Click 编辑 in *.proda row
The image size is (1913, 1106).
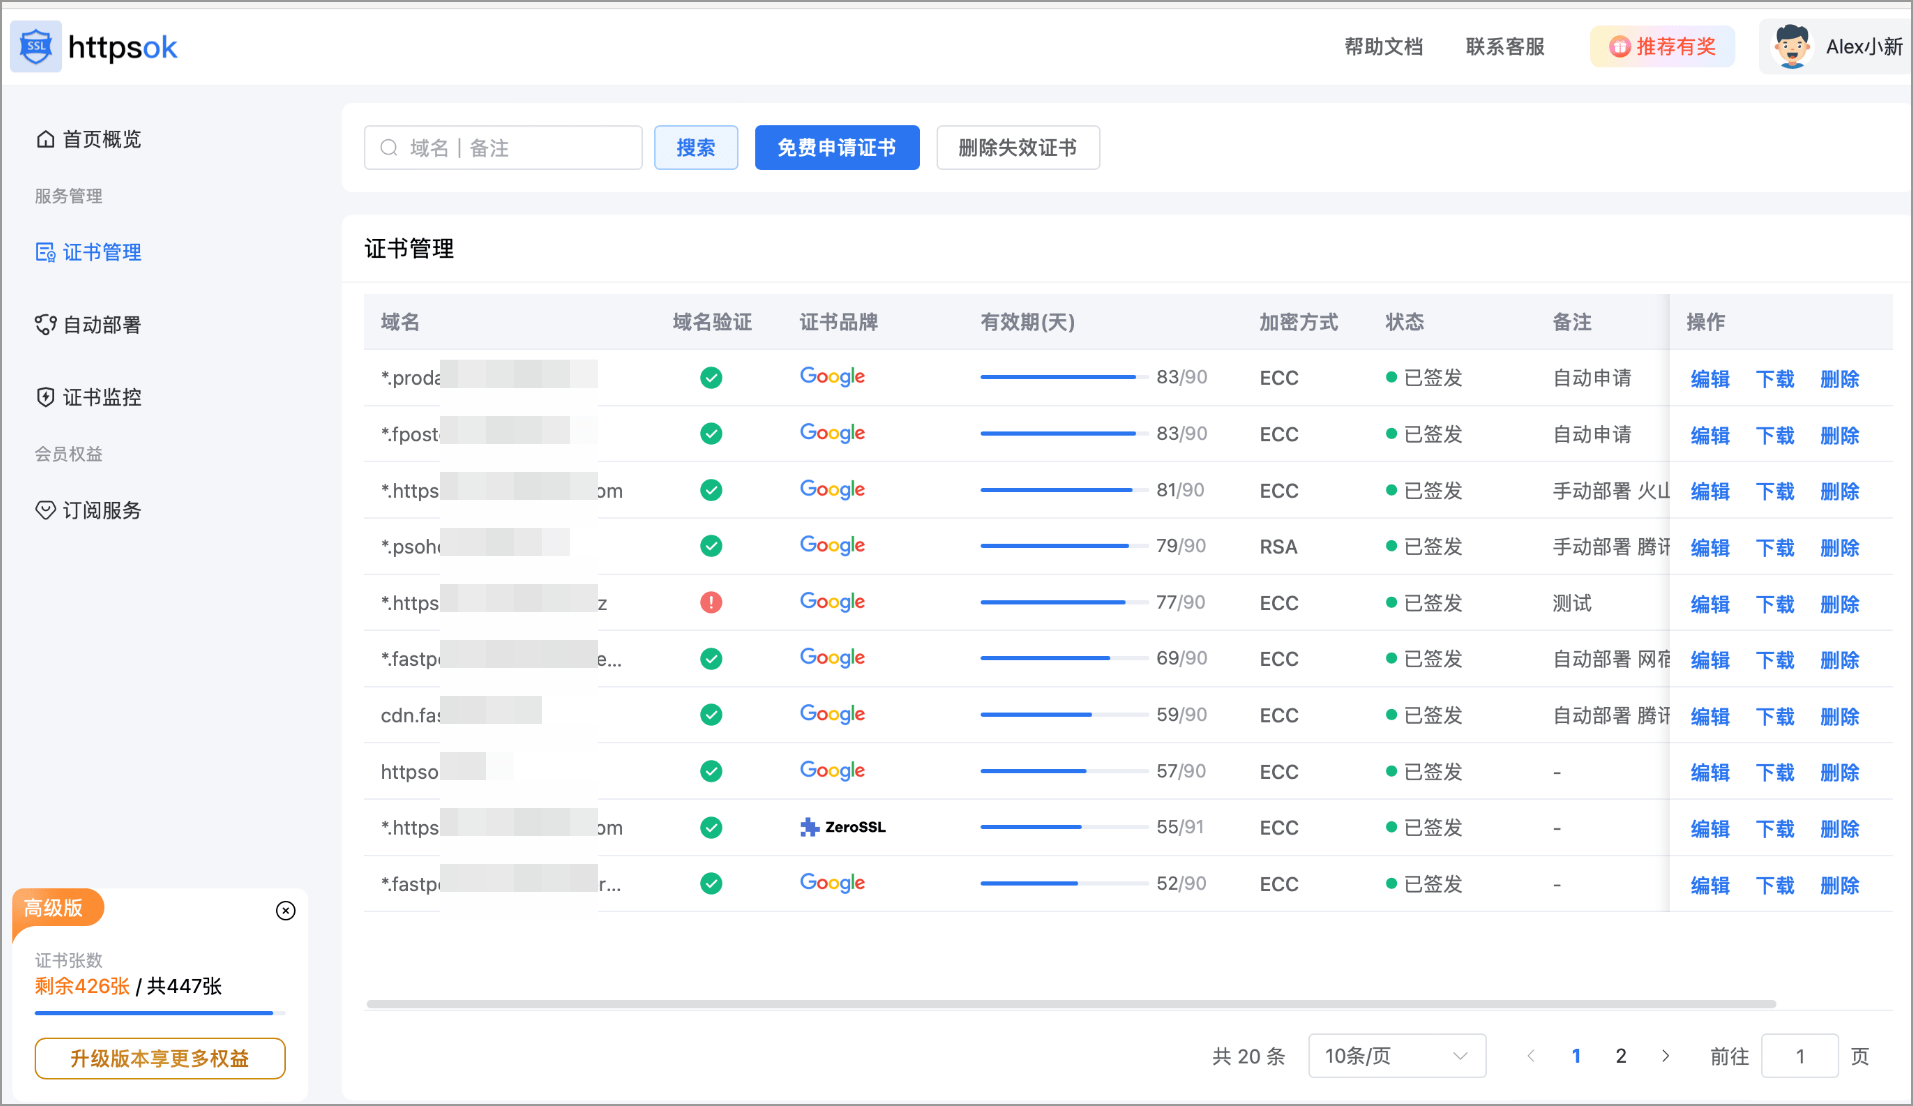pos(1710,379)
